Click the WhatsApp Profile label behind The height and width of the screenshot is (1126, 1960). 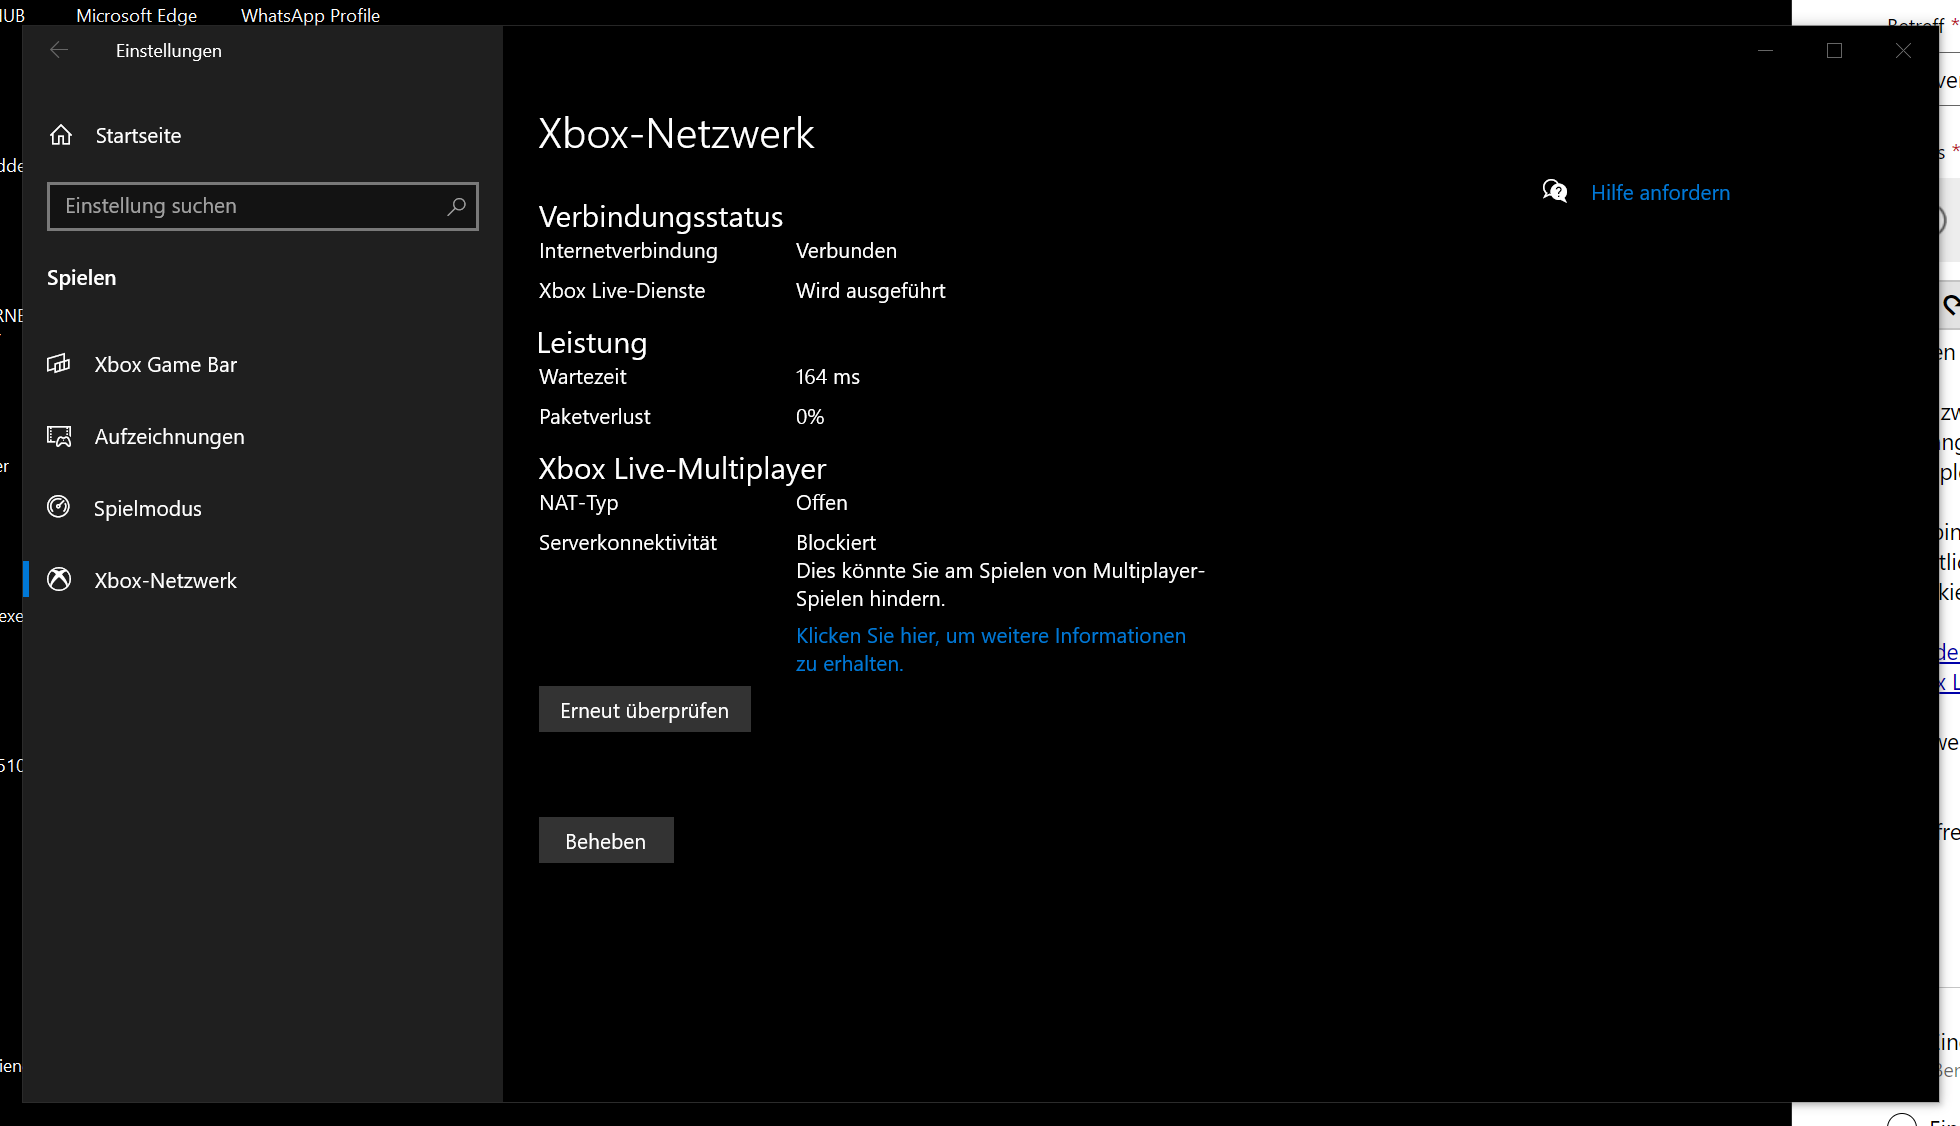(x=310, y=15)
